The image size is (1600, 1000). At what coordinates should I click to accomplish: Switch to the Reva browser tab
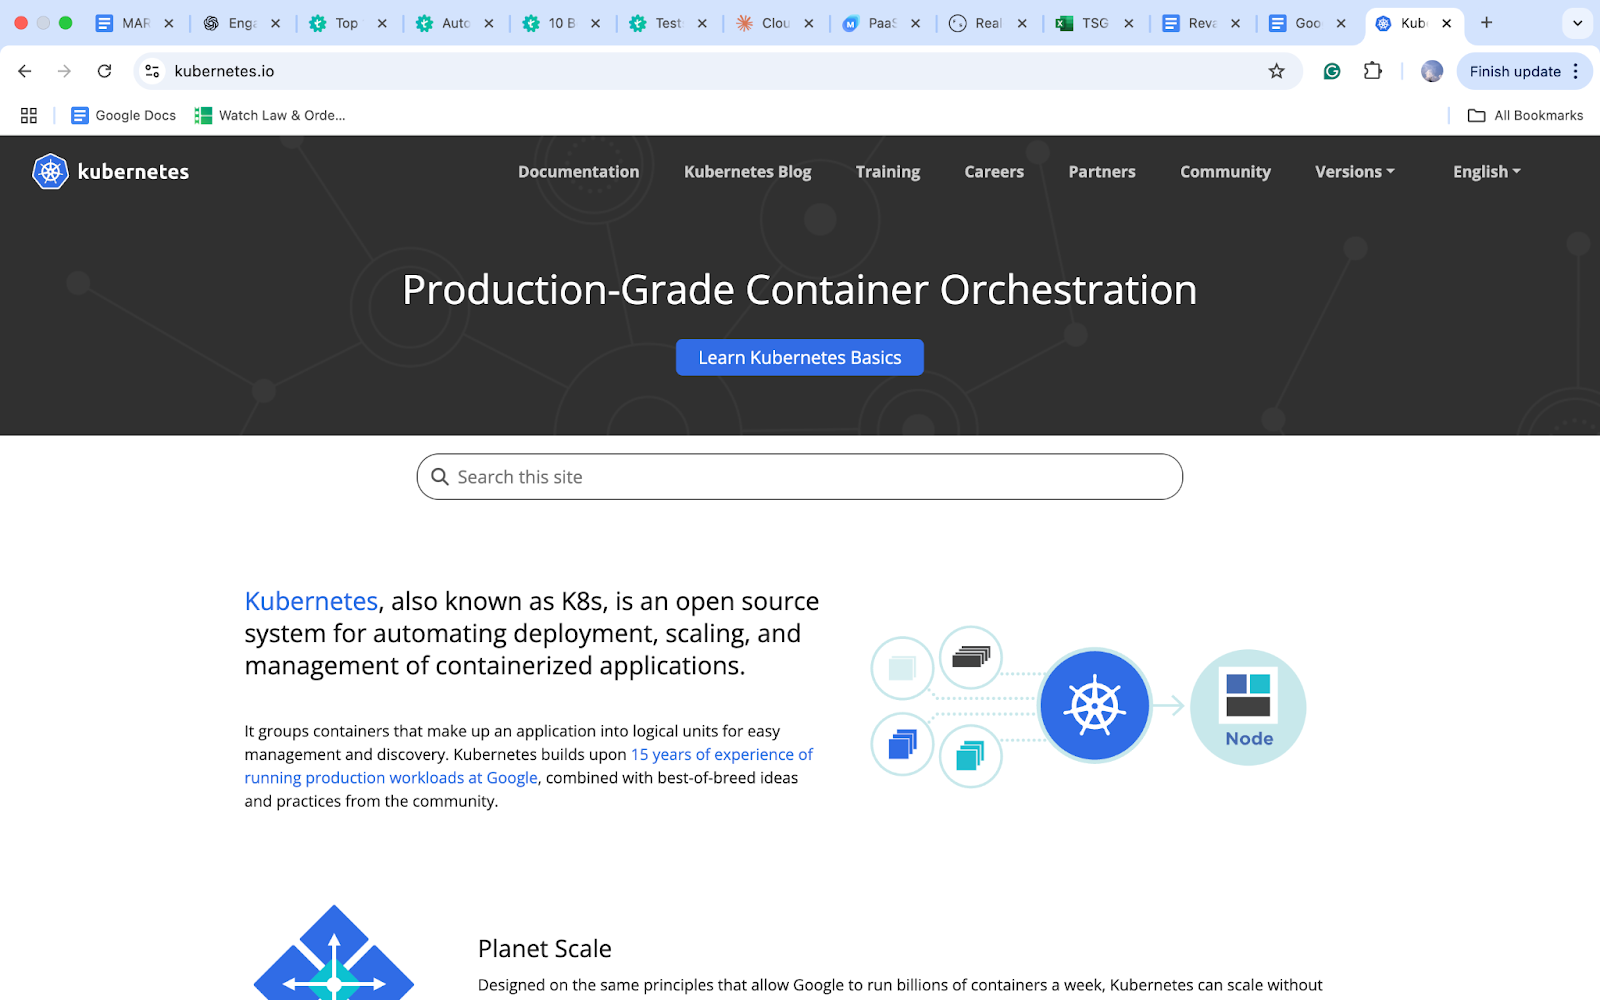coord(1202,23)
